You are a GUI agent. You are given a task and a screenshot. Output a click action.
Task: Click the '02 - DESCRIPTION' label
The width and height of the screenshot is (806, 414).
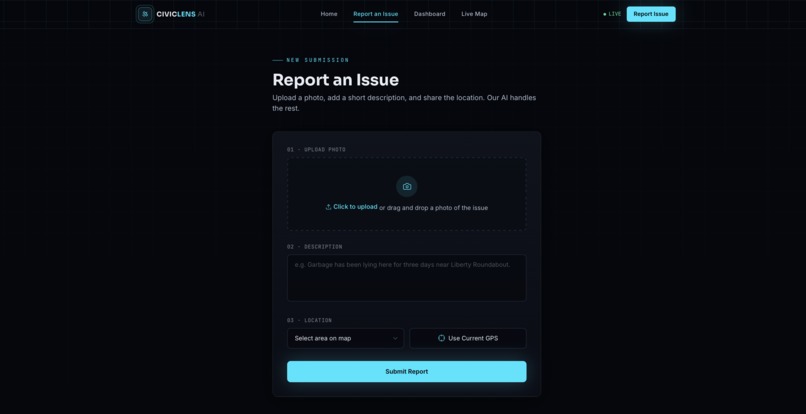coord(315,247)
